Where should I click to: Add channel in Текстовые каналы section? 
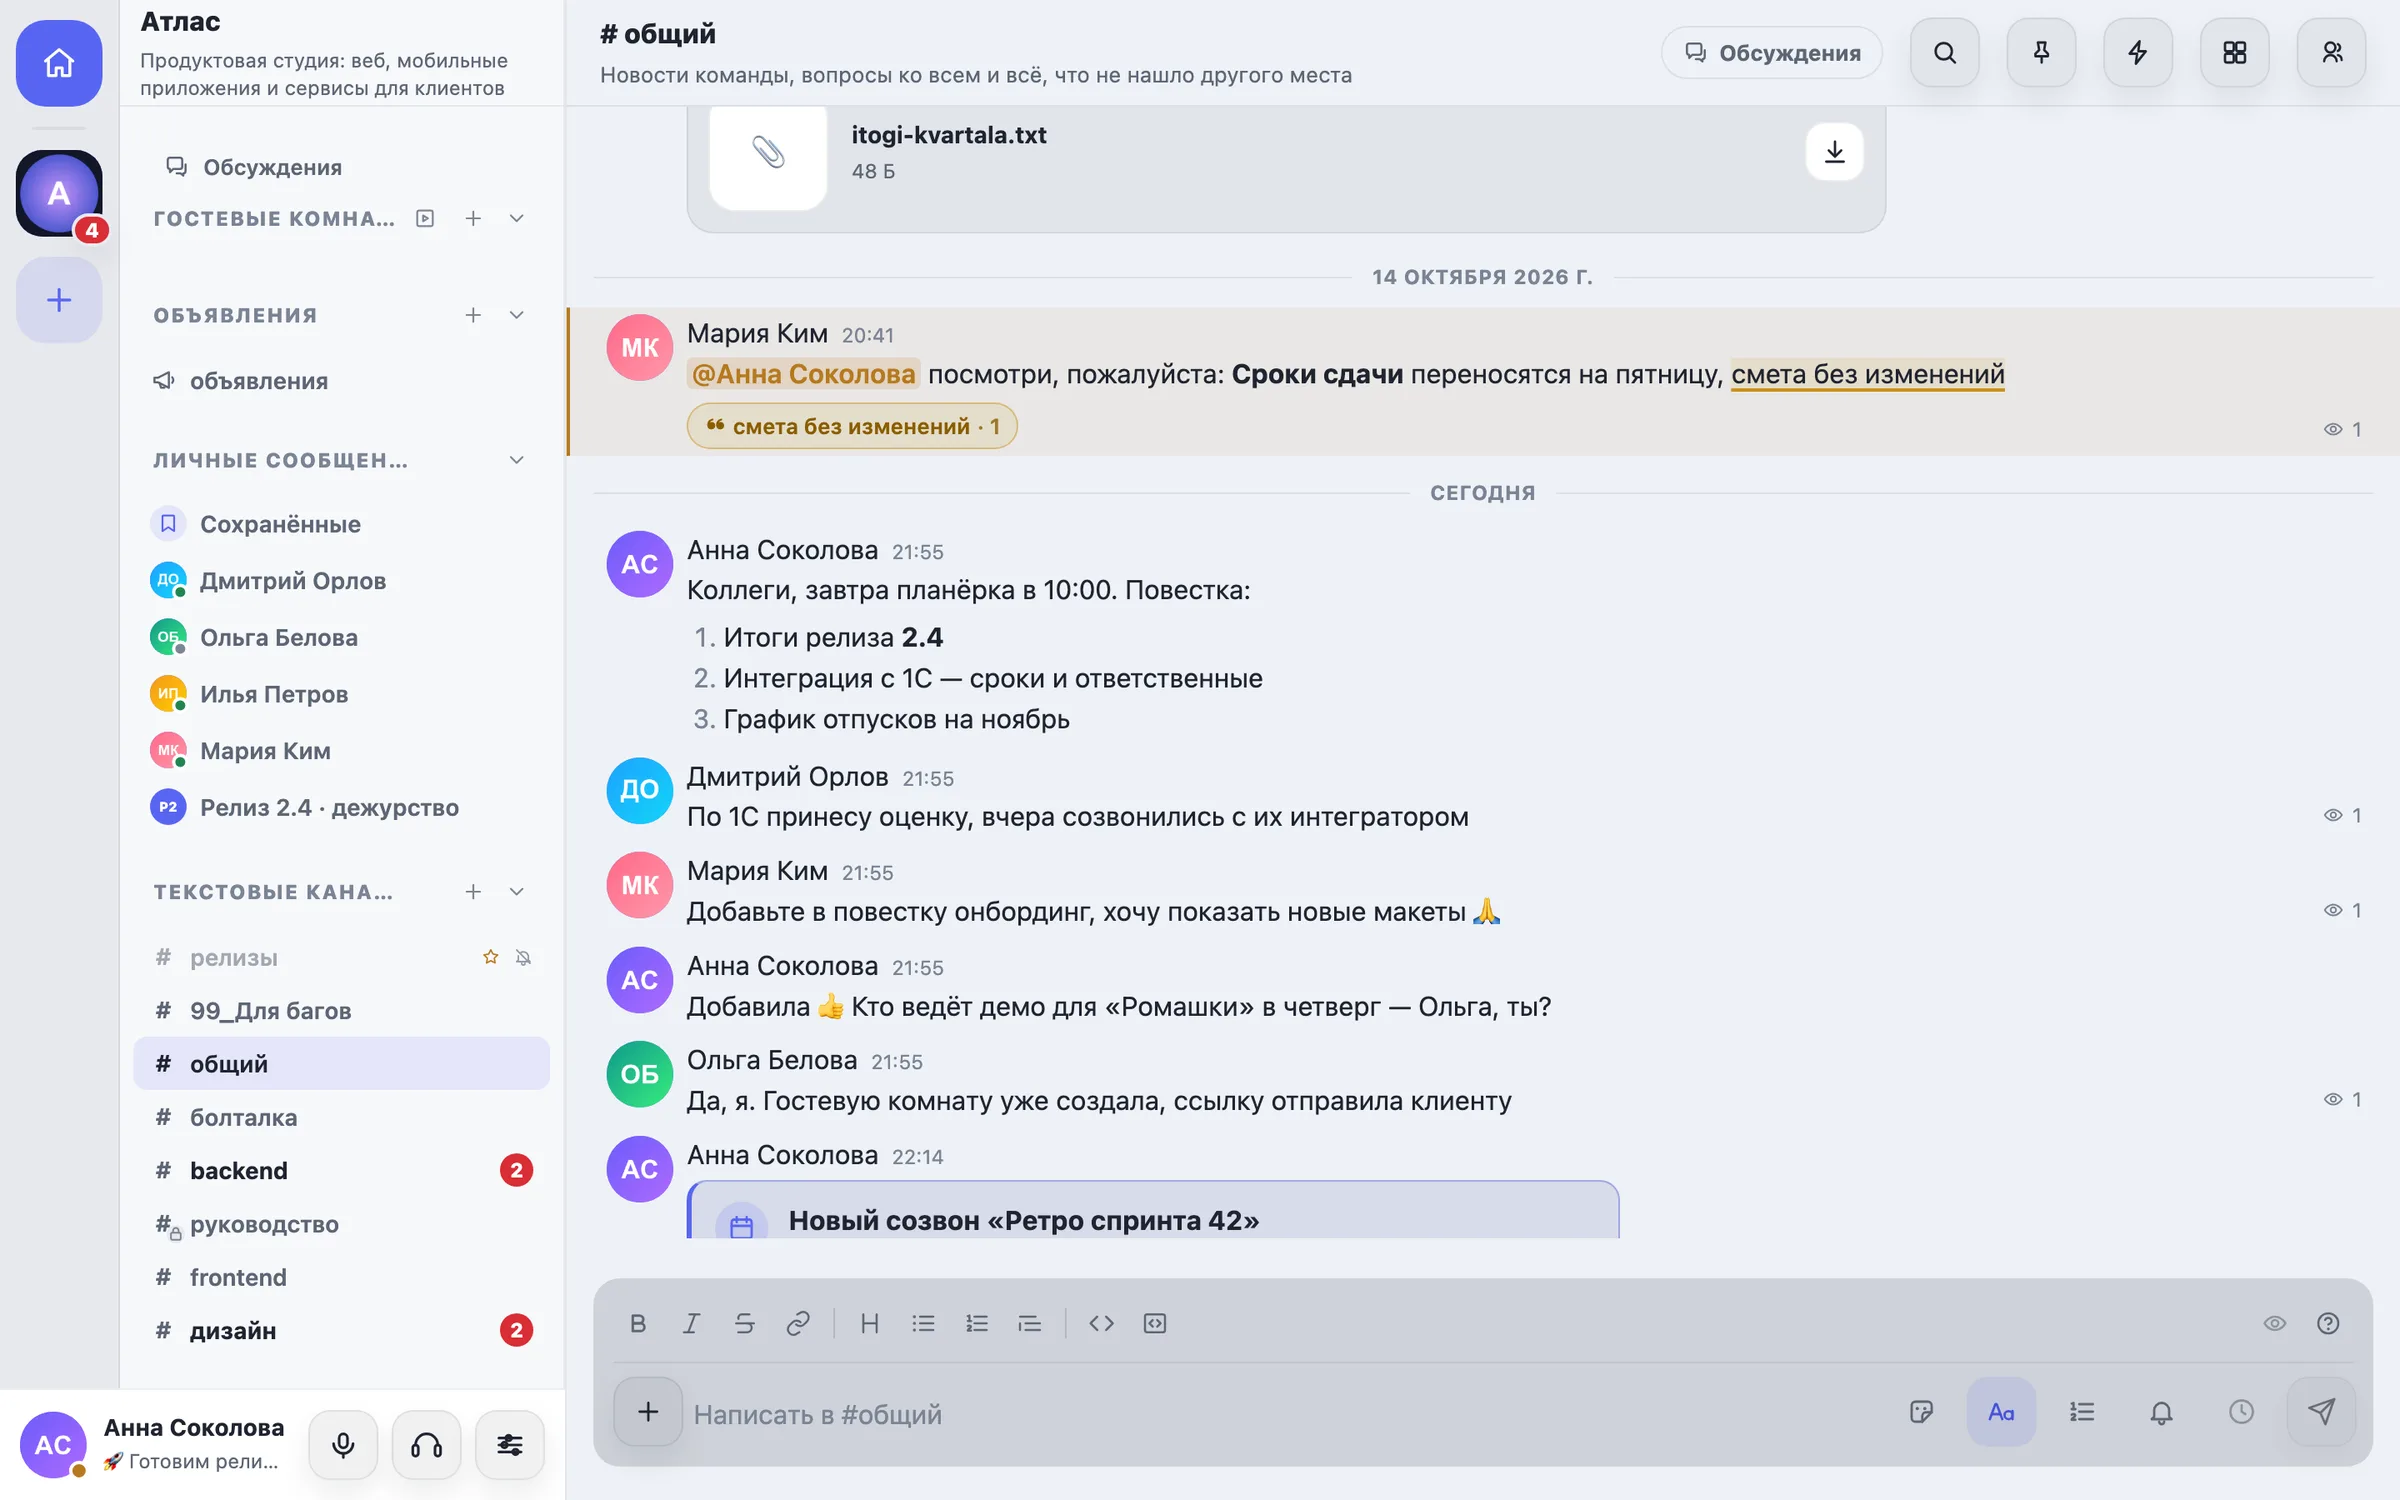pos(473,891)
